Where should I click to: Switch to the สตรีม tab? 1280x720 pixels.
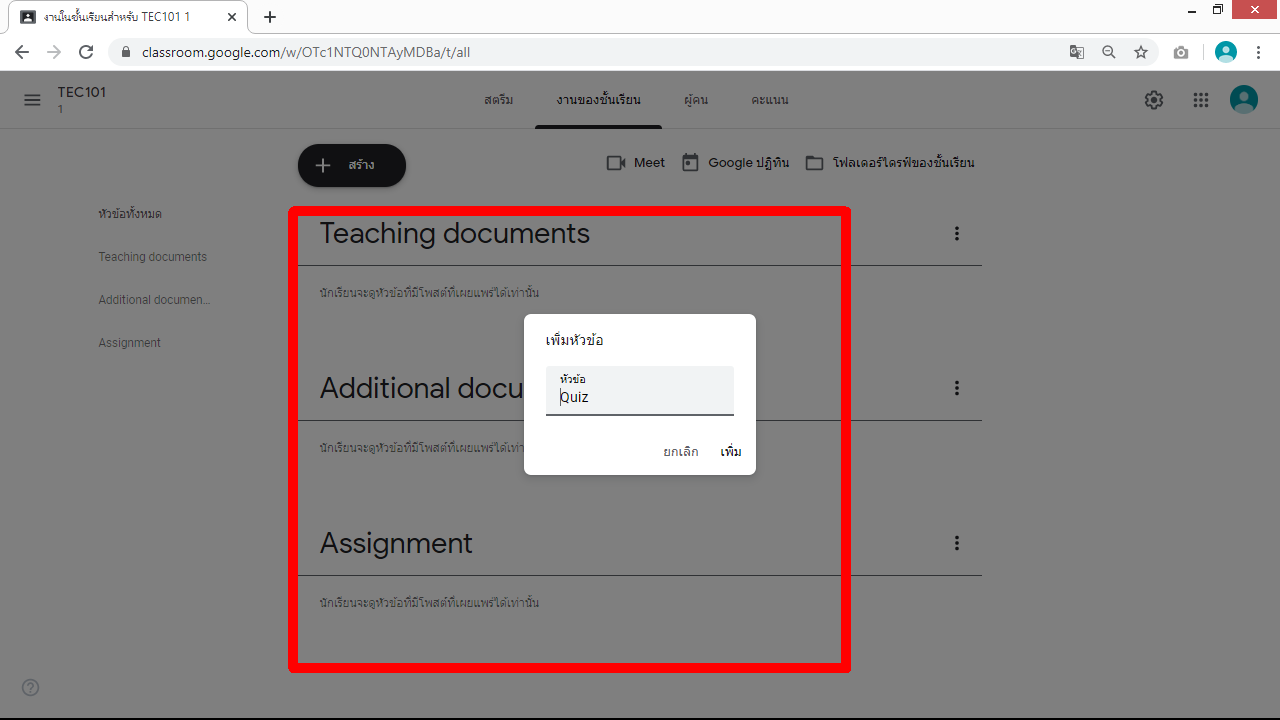(x=498, y=100)
